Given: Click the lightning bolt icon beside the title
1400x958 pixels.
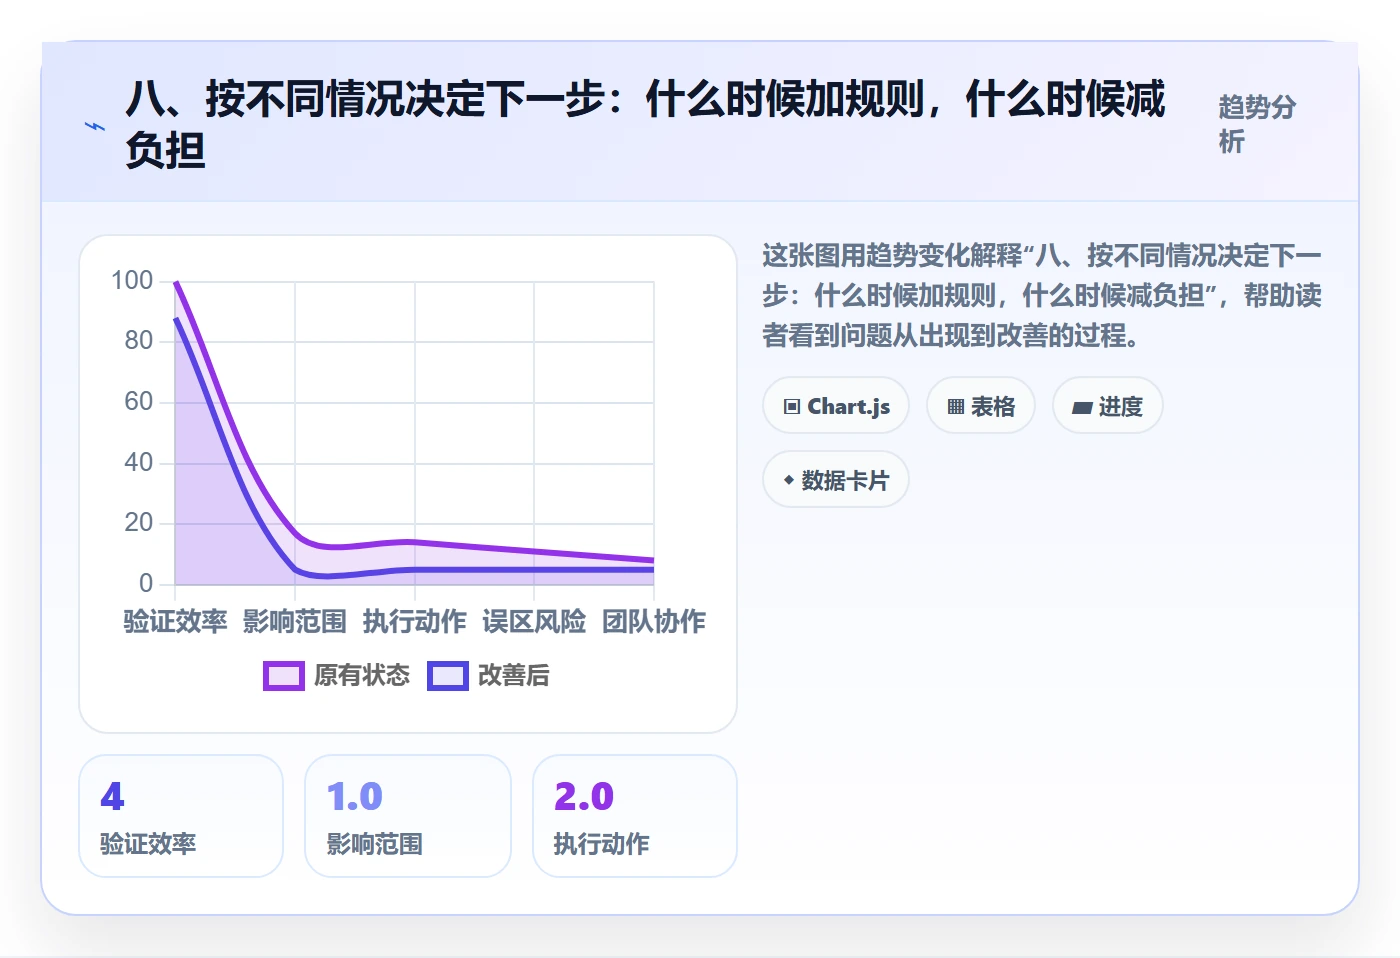Looking at the screenshot, I should (95, 126).
